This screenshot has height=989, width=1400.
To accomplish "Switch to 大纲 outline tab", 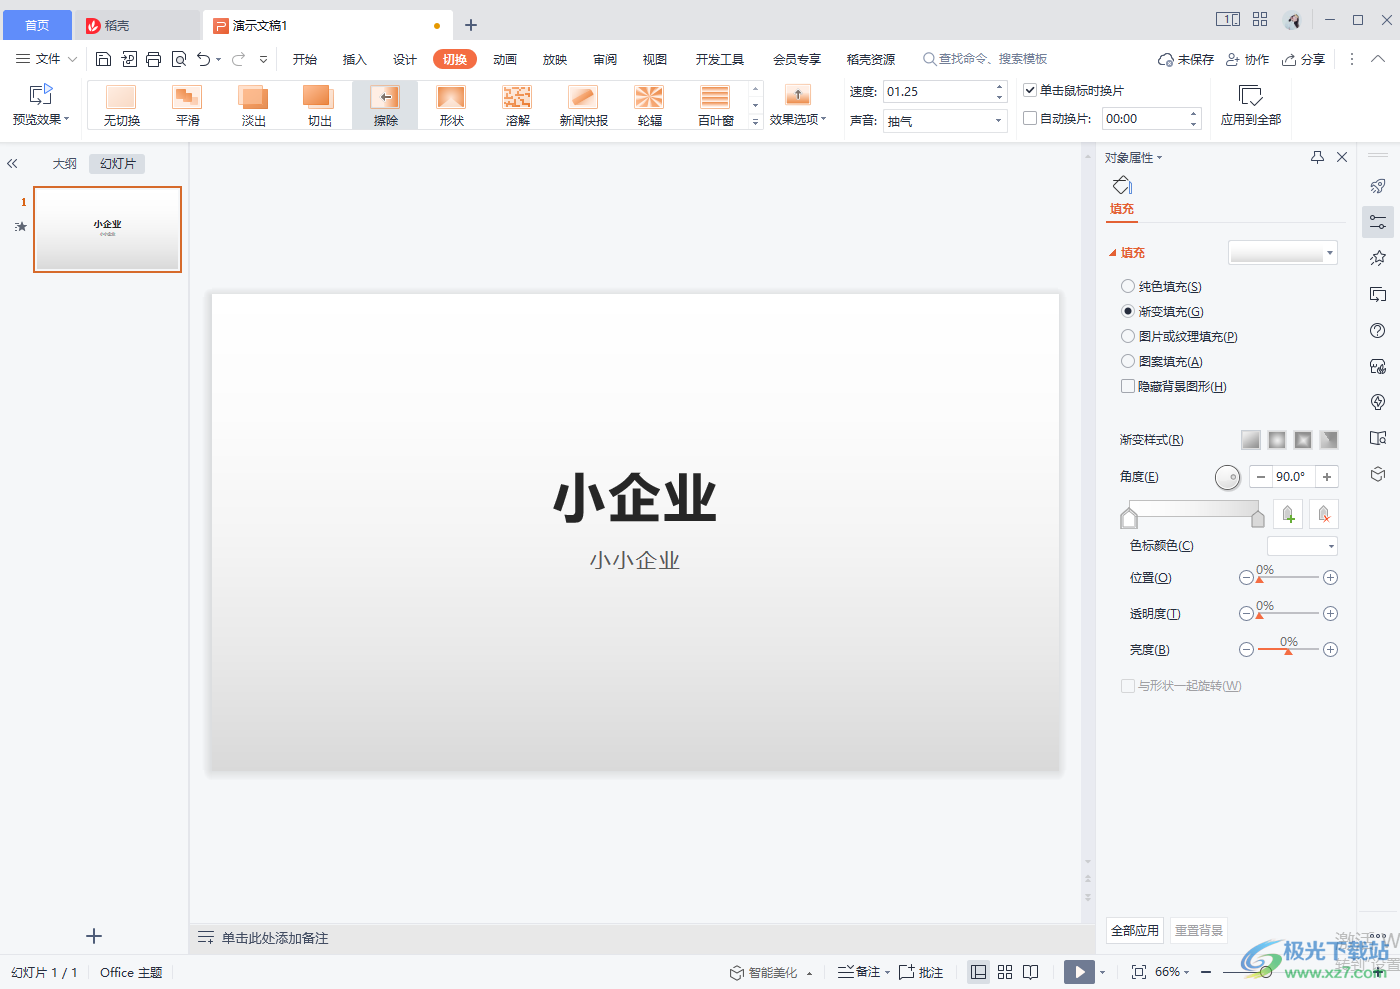I will click(x=65, y=164).
